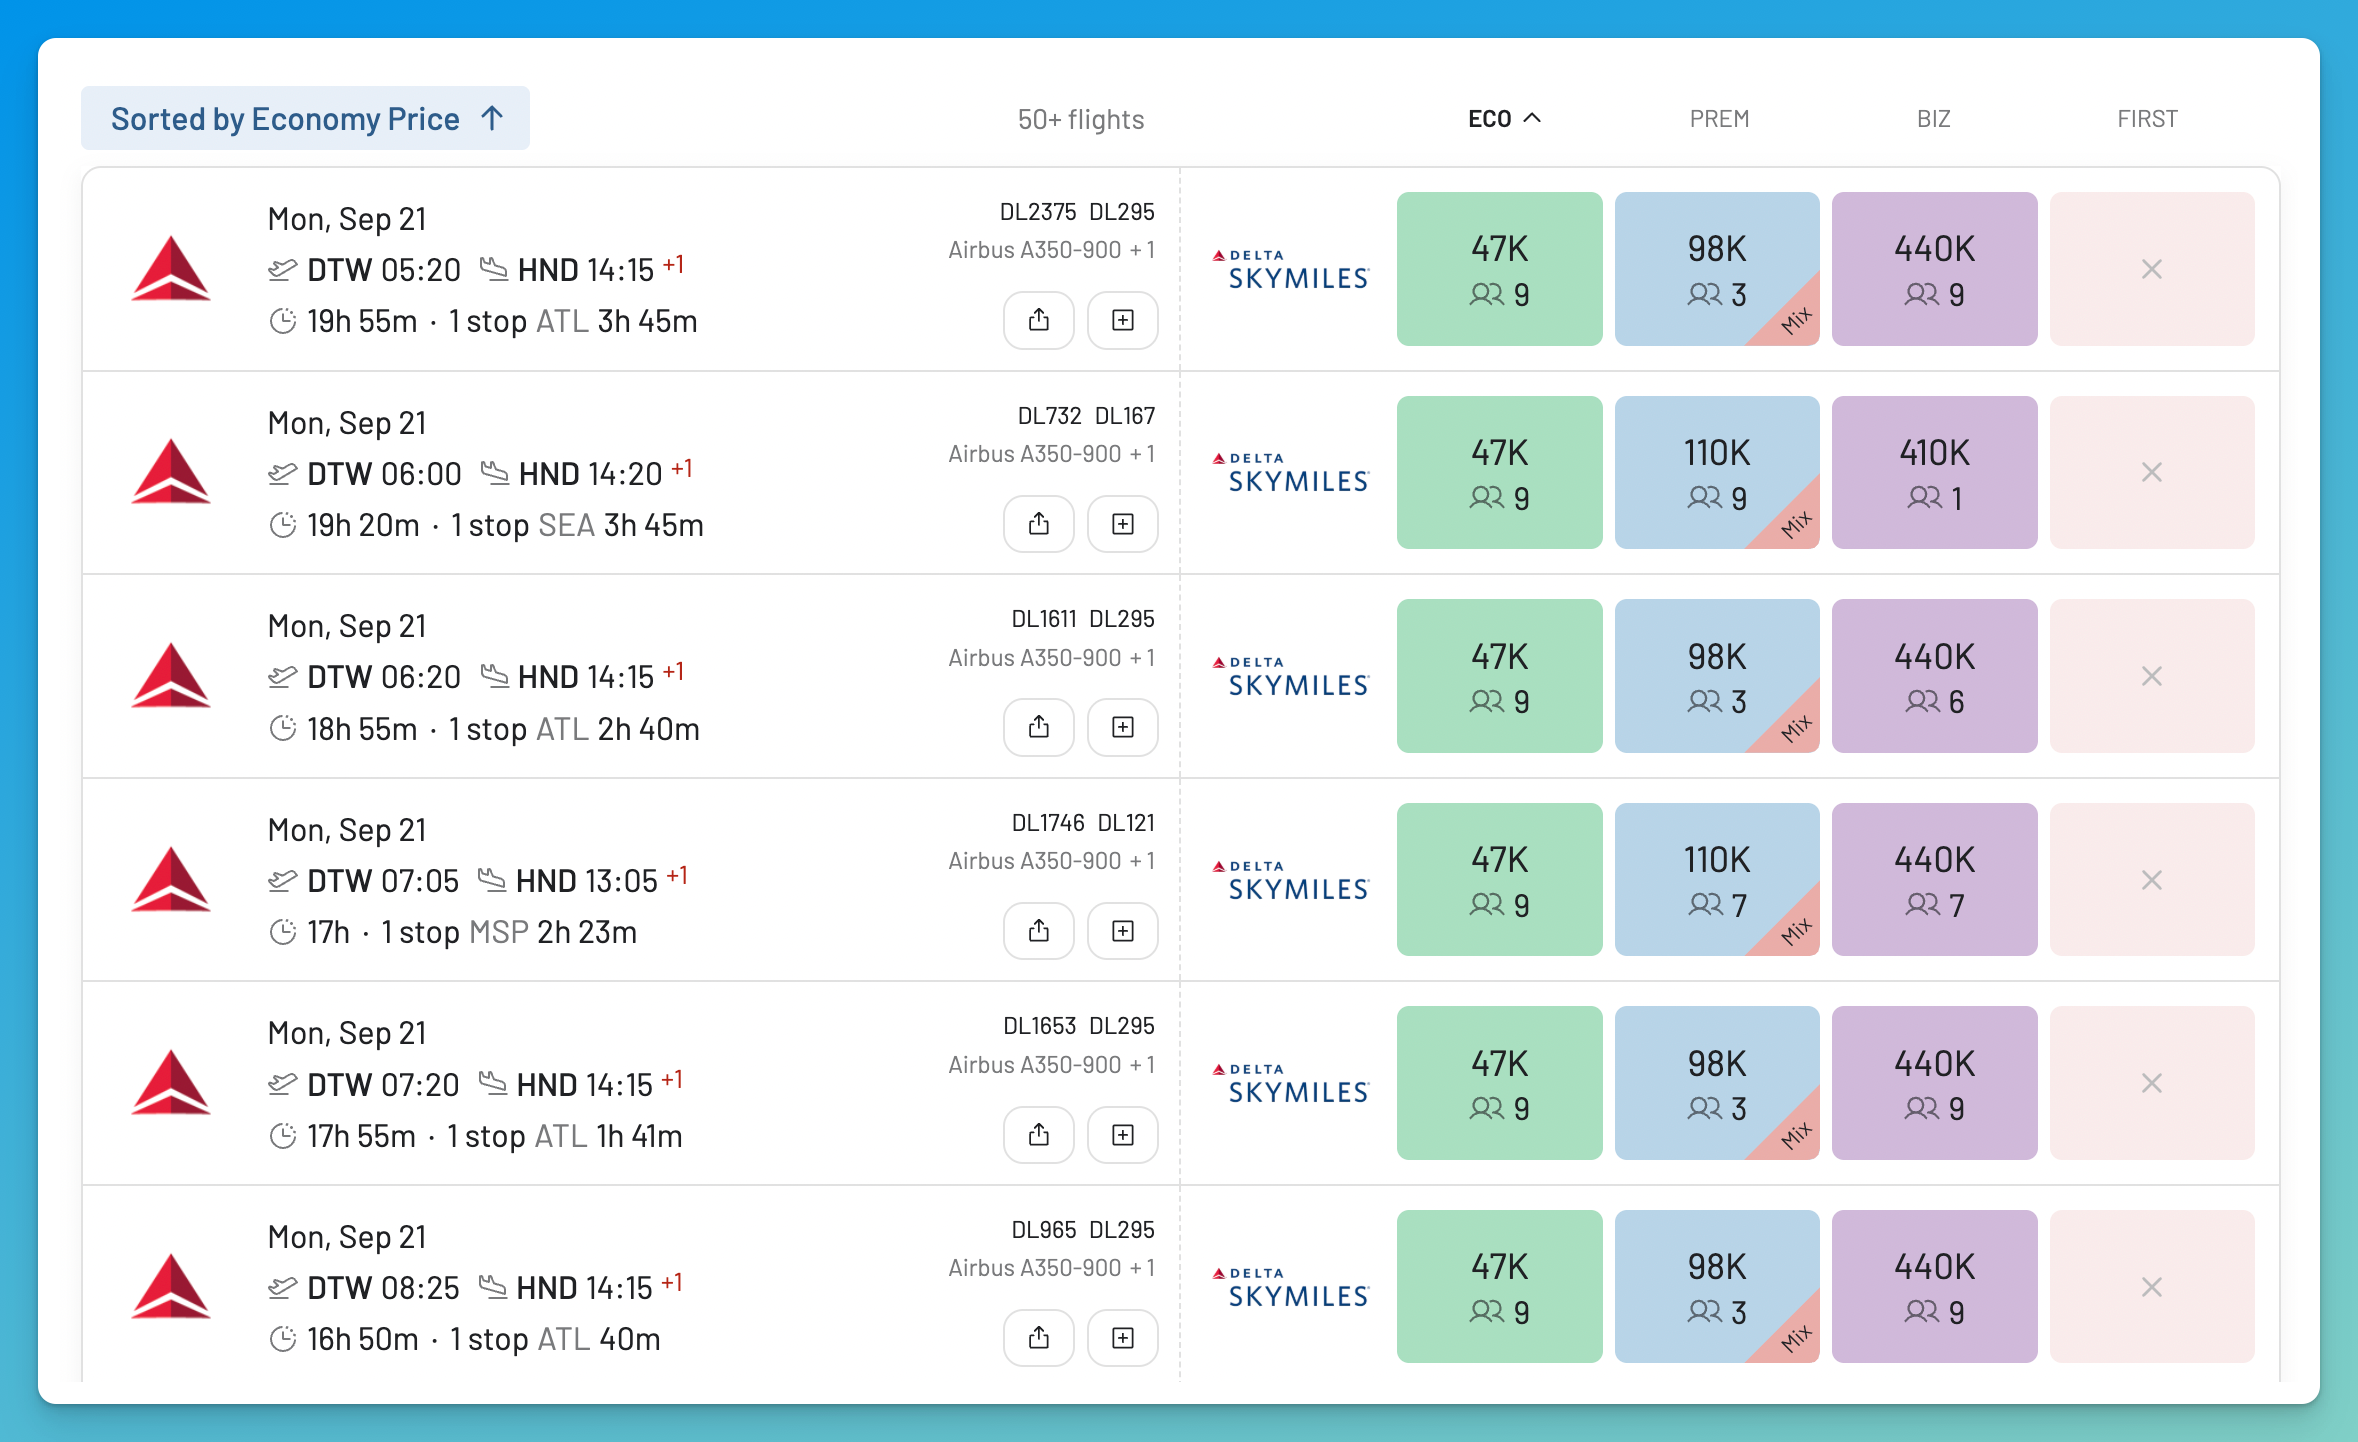Toggle Sorted by Economy Price order
This screenshot has height=1442, width=2358.
305,119
